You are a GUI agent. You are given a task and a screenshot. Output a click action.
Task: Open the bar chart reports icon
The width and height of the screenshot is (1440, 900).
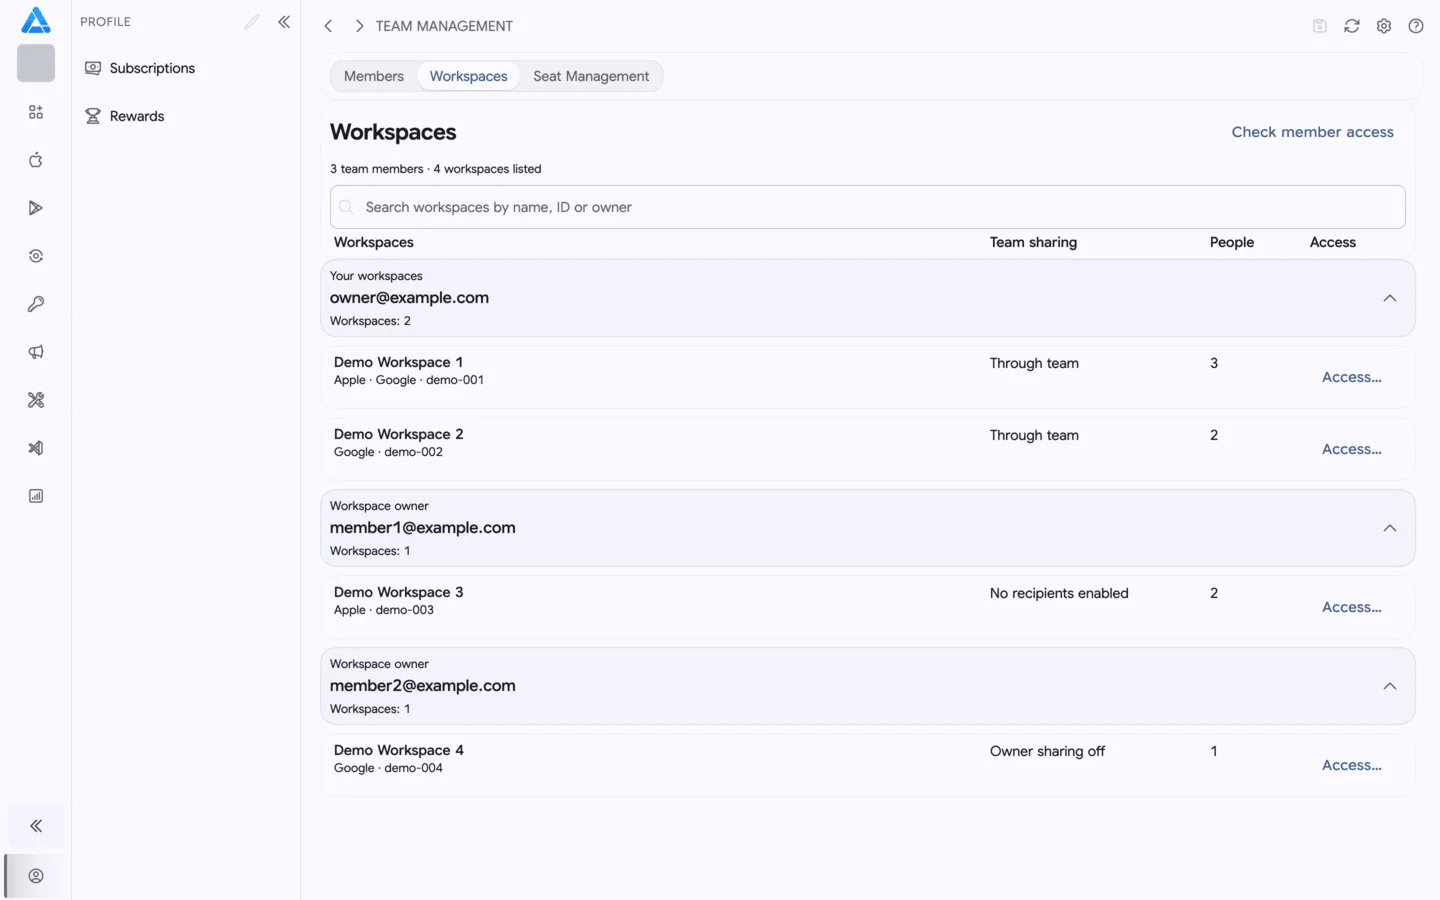[36, 496]
